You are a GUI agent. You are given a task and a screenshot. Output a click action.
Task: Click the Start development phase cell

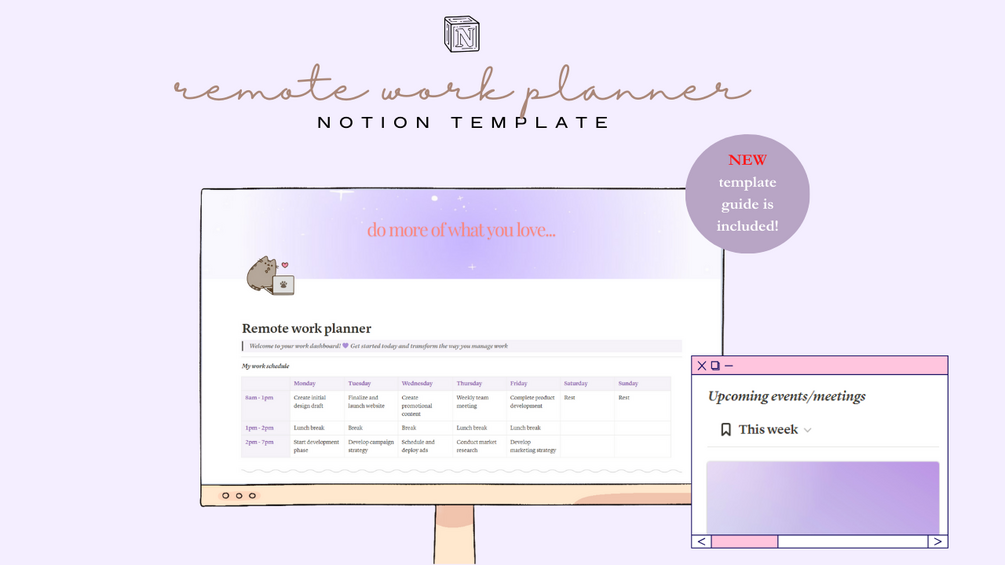316,446
